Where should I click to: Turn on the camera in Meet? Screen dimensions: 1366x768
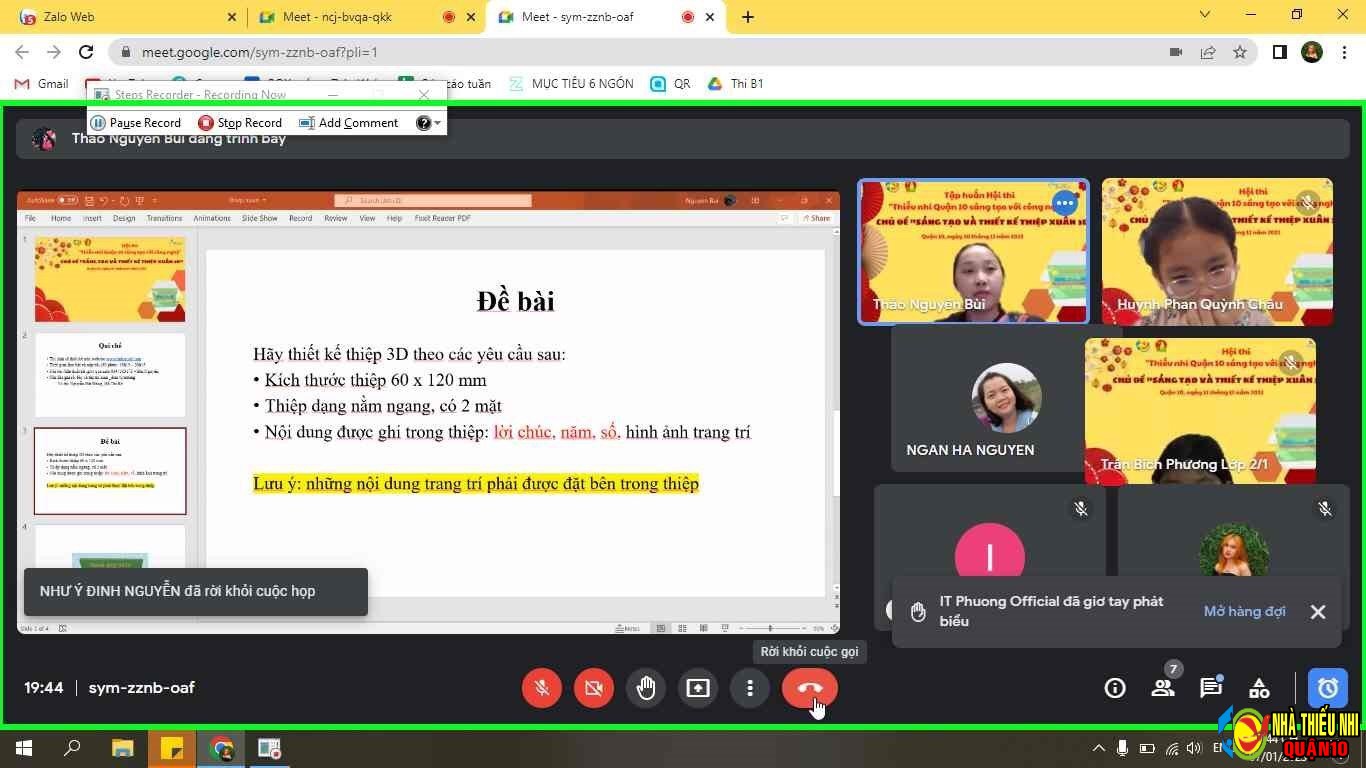click(x=594, y=688)
